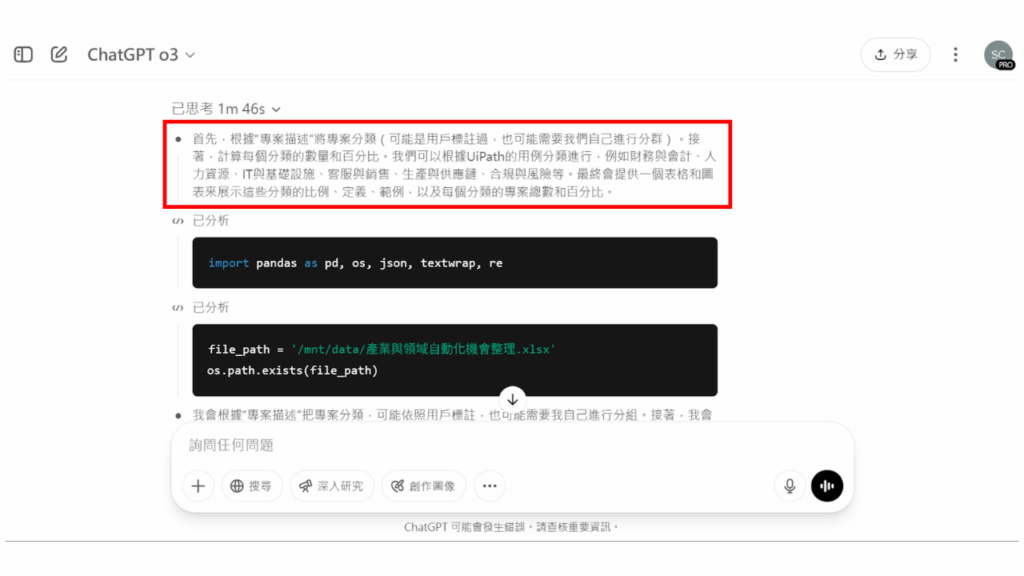The image size is (1024, 576).
Task: Open the three-dot options menu
Action: click(x=955, y=55)
